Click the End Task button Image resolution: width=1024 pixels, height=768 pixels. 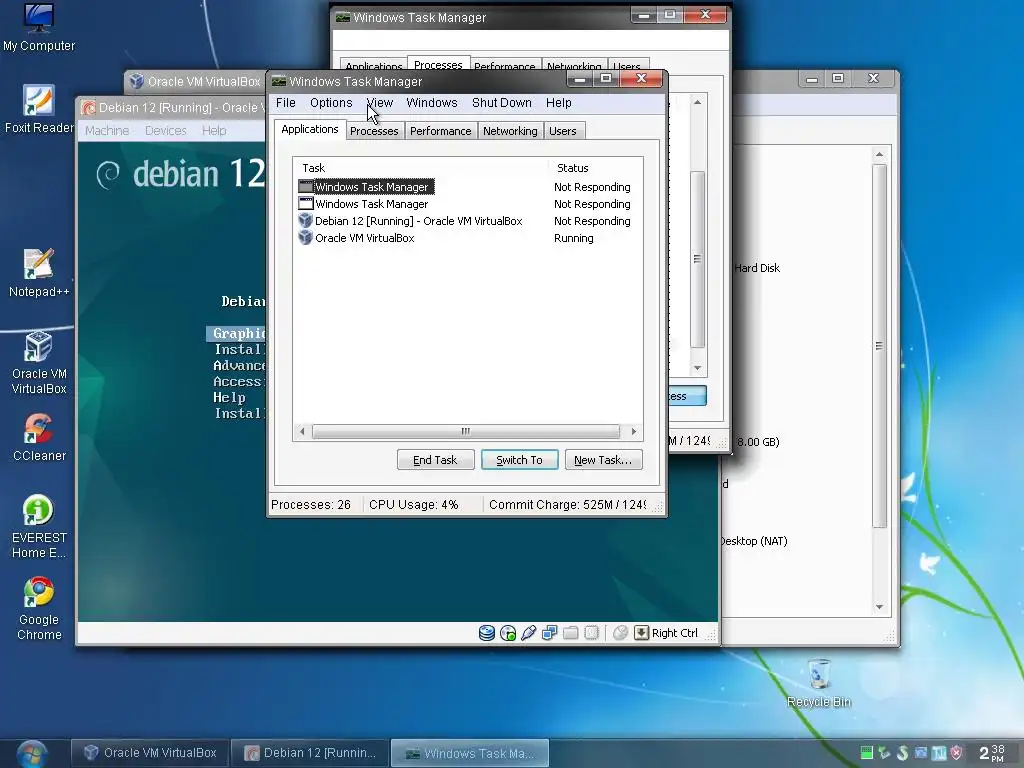[x=436, y=460]
